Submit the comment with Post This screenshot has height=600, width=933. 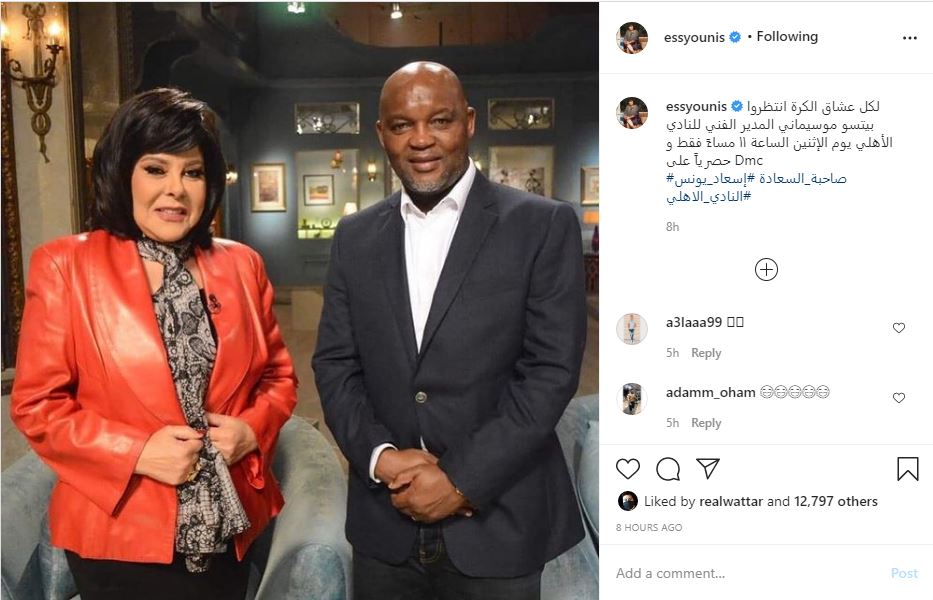click(904, 573)
